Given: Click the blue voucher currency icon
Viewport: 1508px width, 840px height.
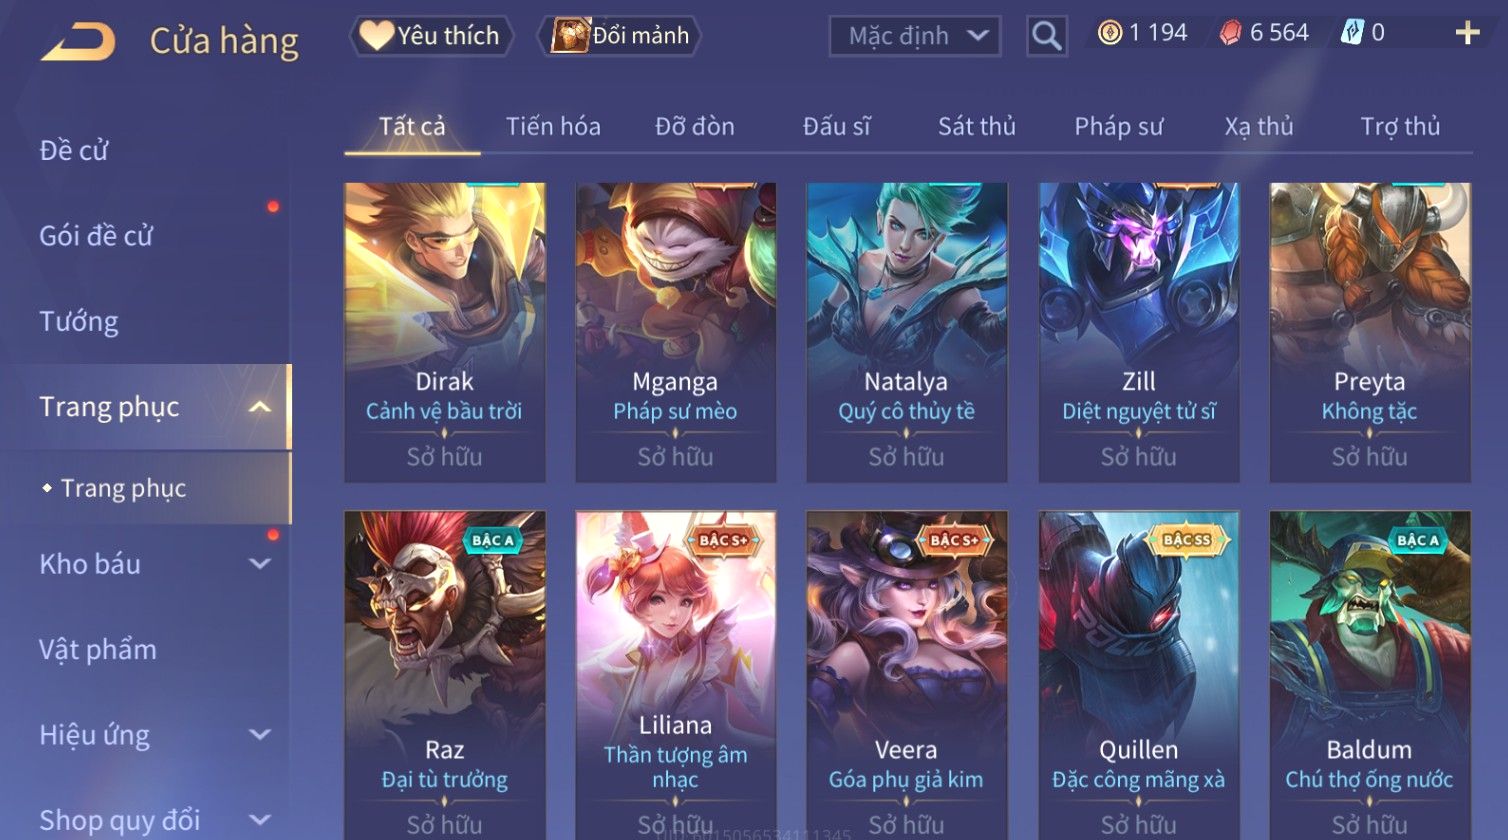Looking at the screenshot, I should click(1351, 33).
